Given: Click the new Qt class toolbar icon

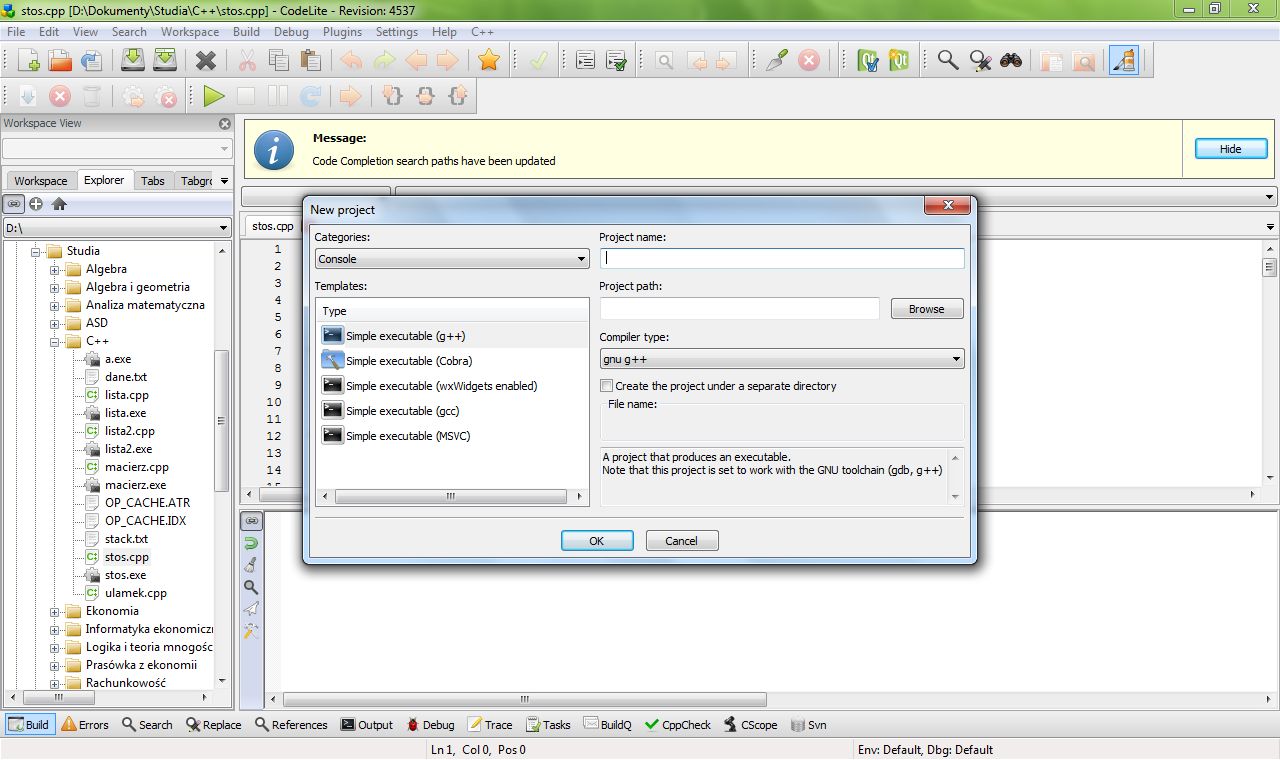Looking at the screenshot, I should [900, 61].
